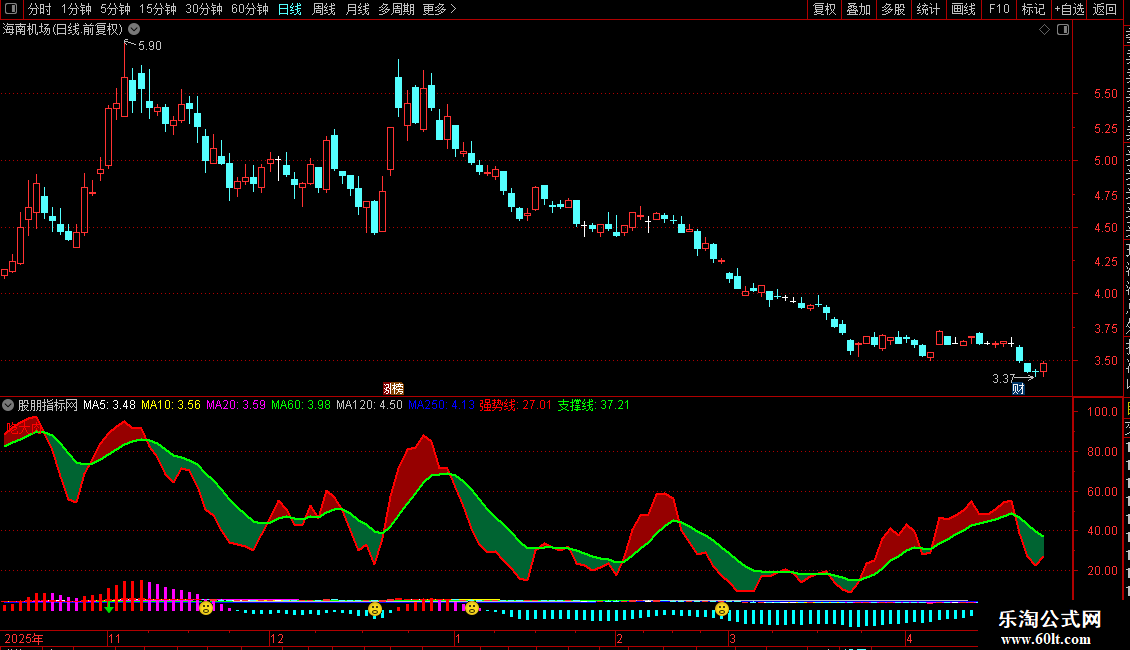
Task: Click the fourth sad-face signal icon near month 3
Action: 721,610
